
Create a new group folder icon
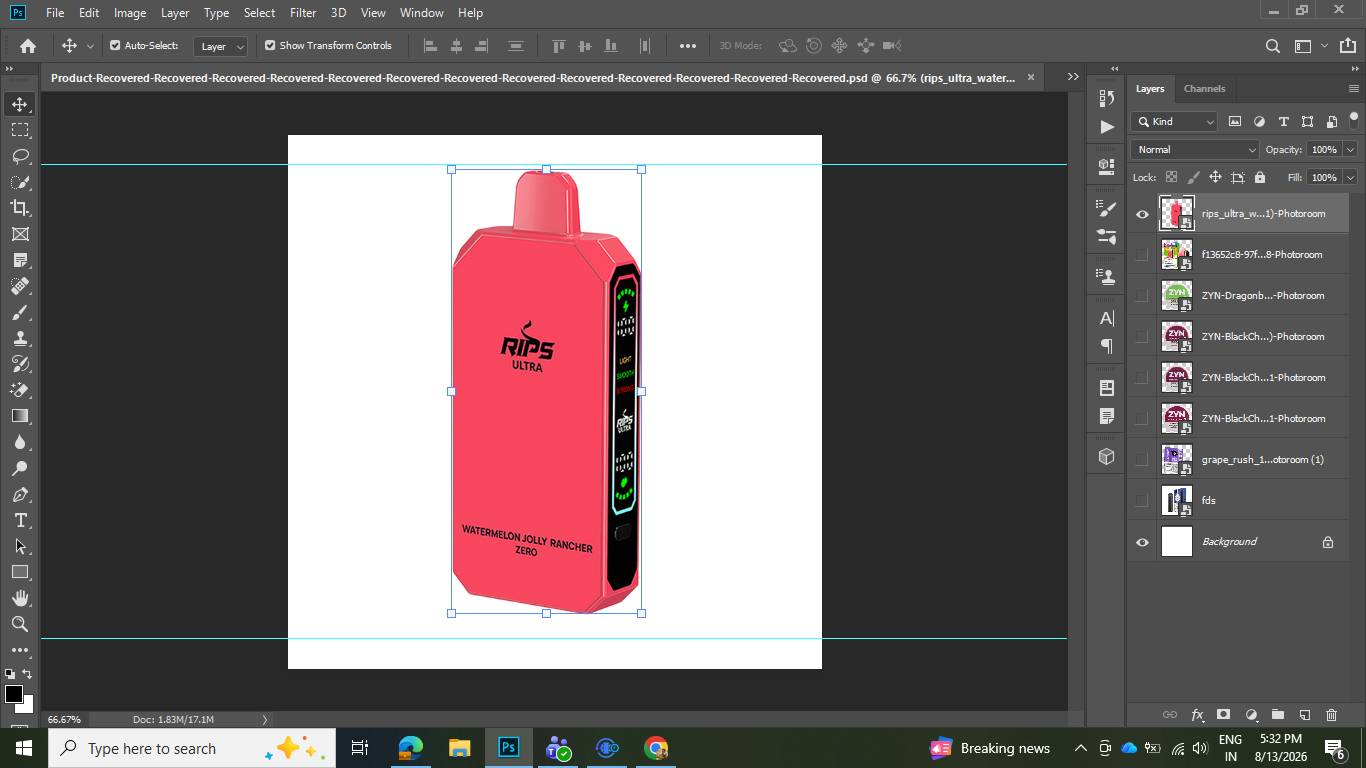tap(1277, 715)
